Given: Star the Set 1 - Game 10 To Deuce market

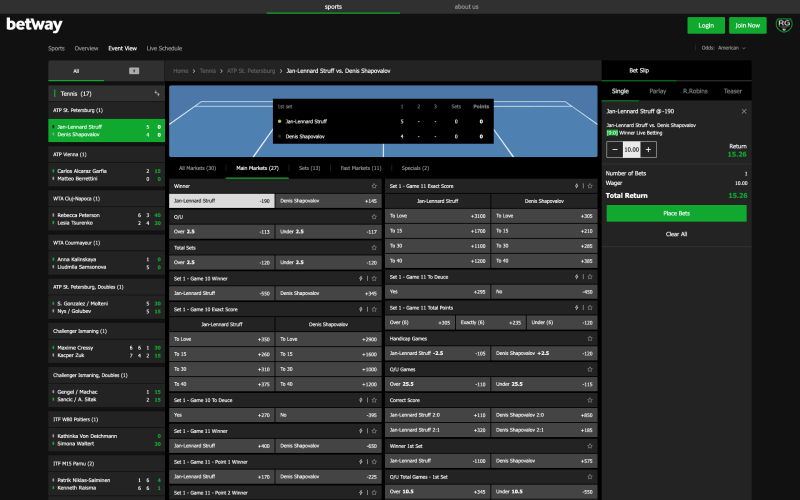Looking at the screenshot, I should coord(374,400).
